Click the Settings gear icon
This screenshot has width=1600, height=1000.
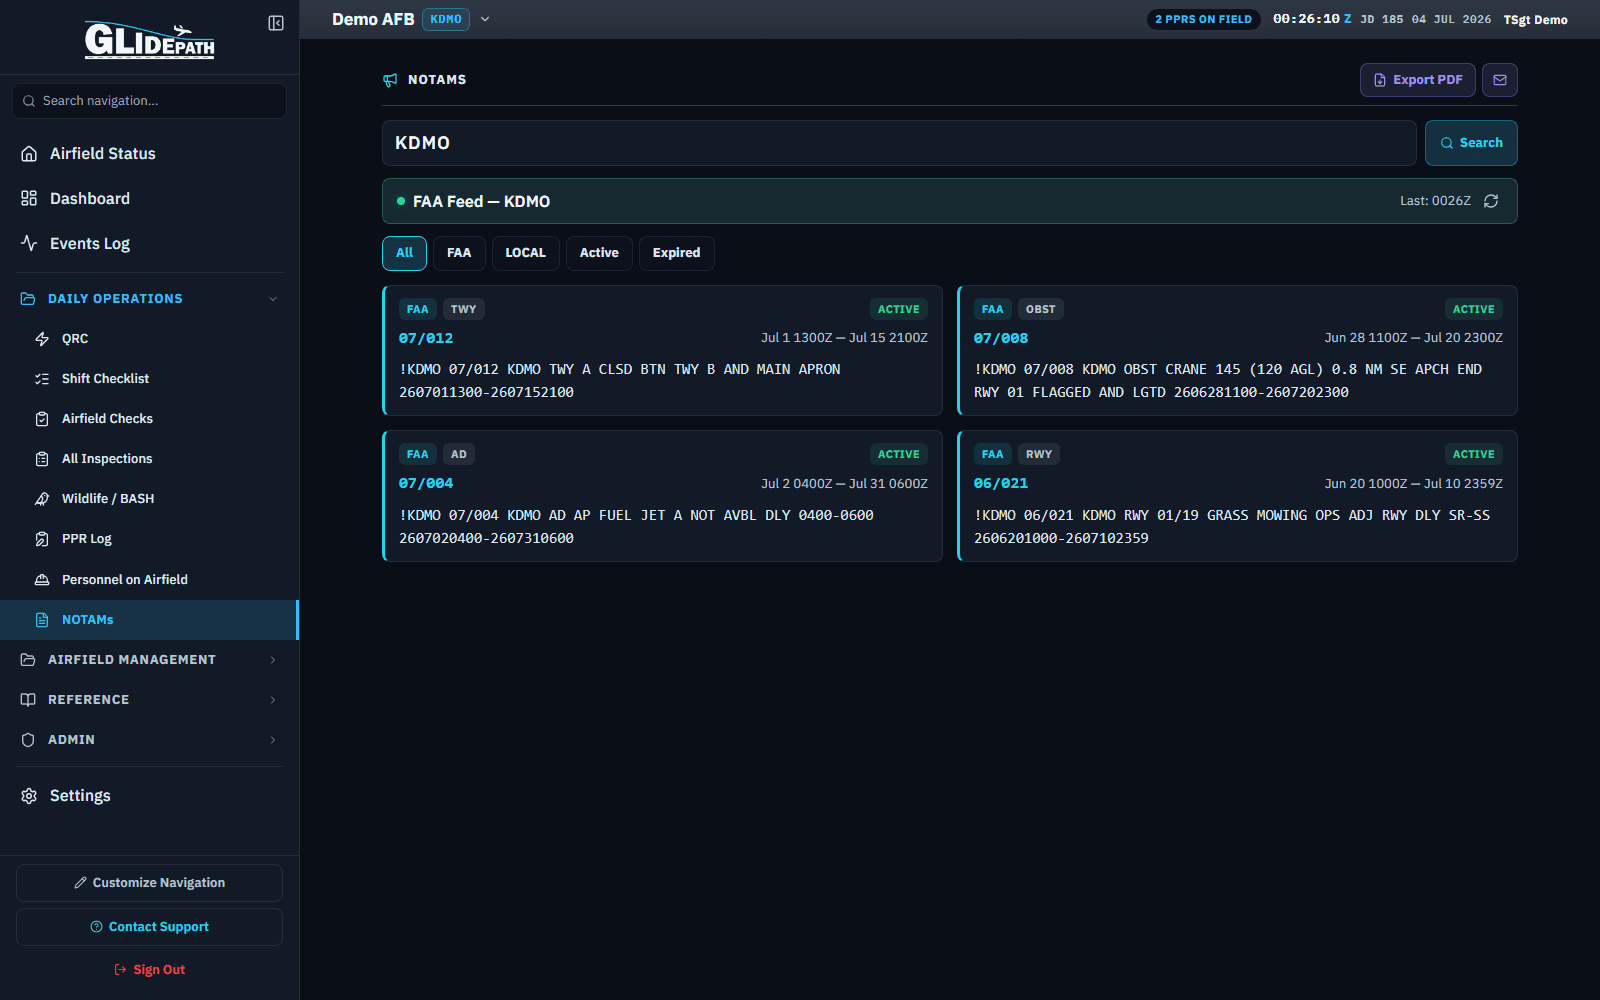[x=29, y=796]
